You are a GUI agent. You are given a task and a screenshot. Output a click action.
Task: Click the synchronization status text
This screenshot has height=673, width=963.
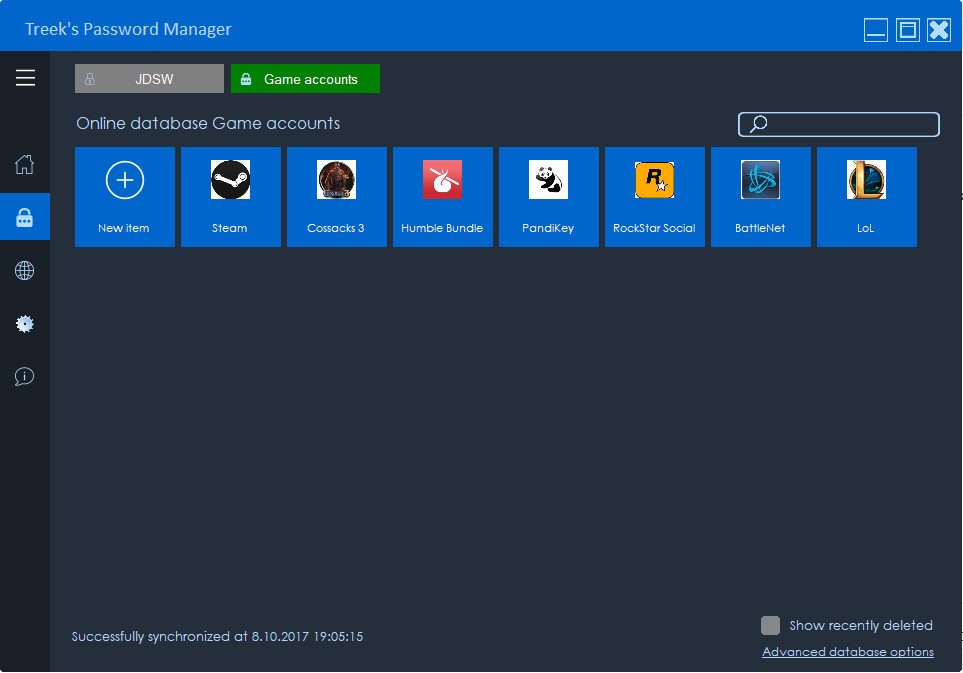(x=217, y=636)
